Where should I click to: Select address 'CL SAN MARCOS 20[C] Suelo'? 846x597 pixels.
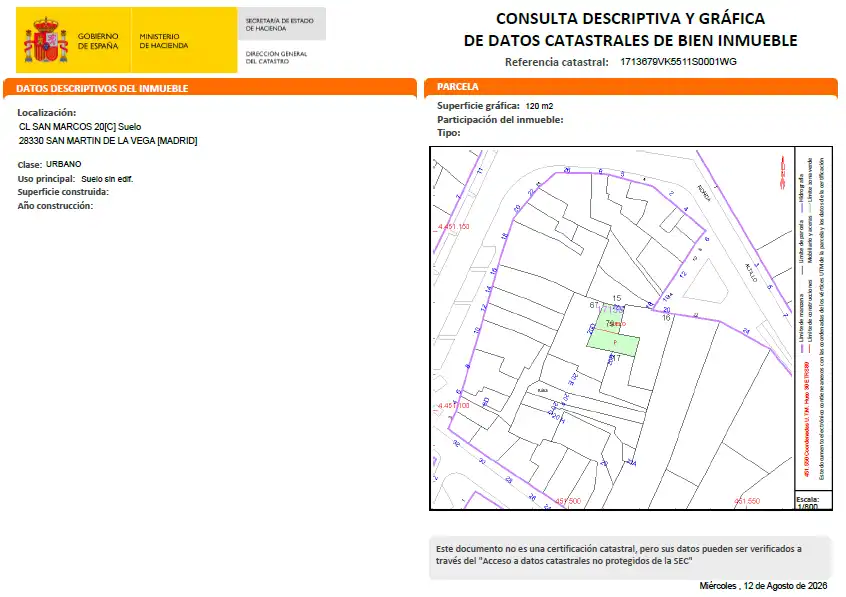(x=80, y=127)
